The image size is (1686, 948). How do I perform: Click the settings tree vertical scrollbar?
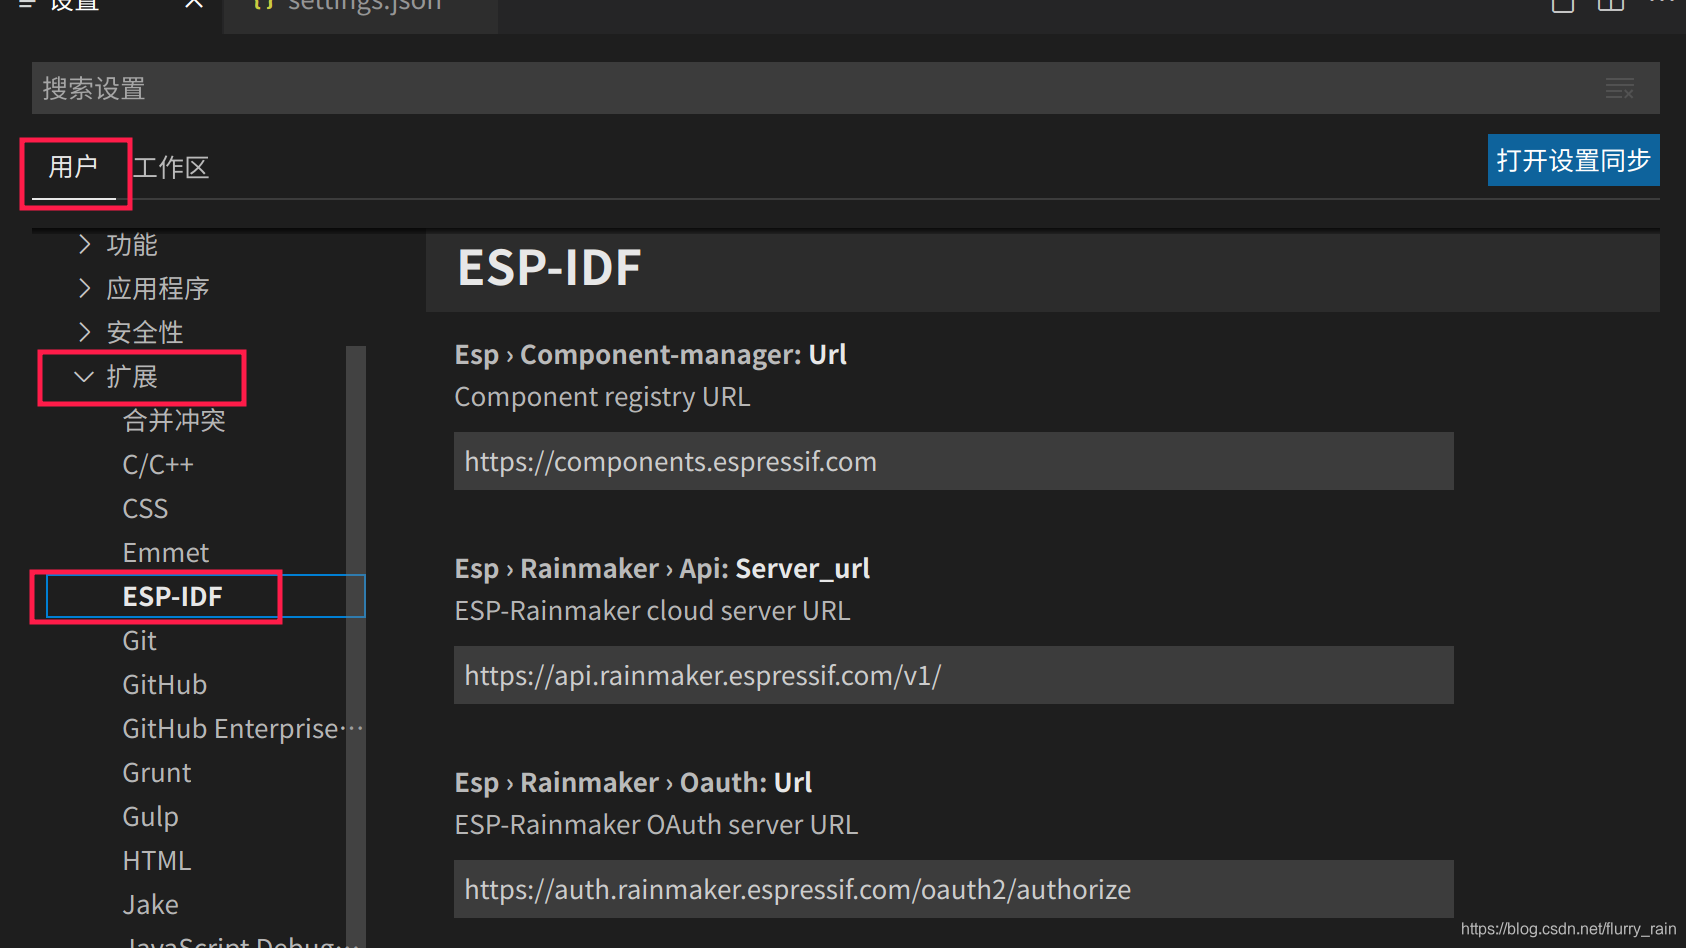coord(356,646)
